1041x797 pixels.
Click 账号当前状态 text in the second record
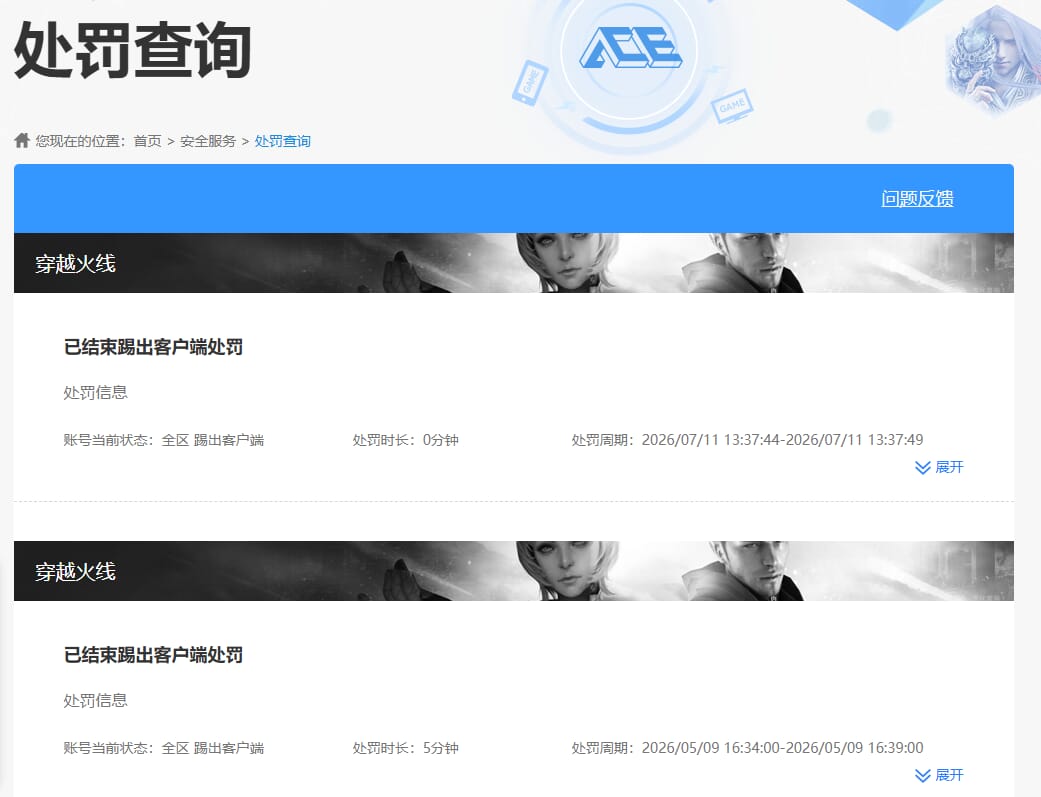click(164, 748)
